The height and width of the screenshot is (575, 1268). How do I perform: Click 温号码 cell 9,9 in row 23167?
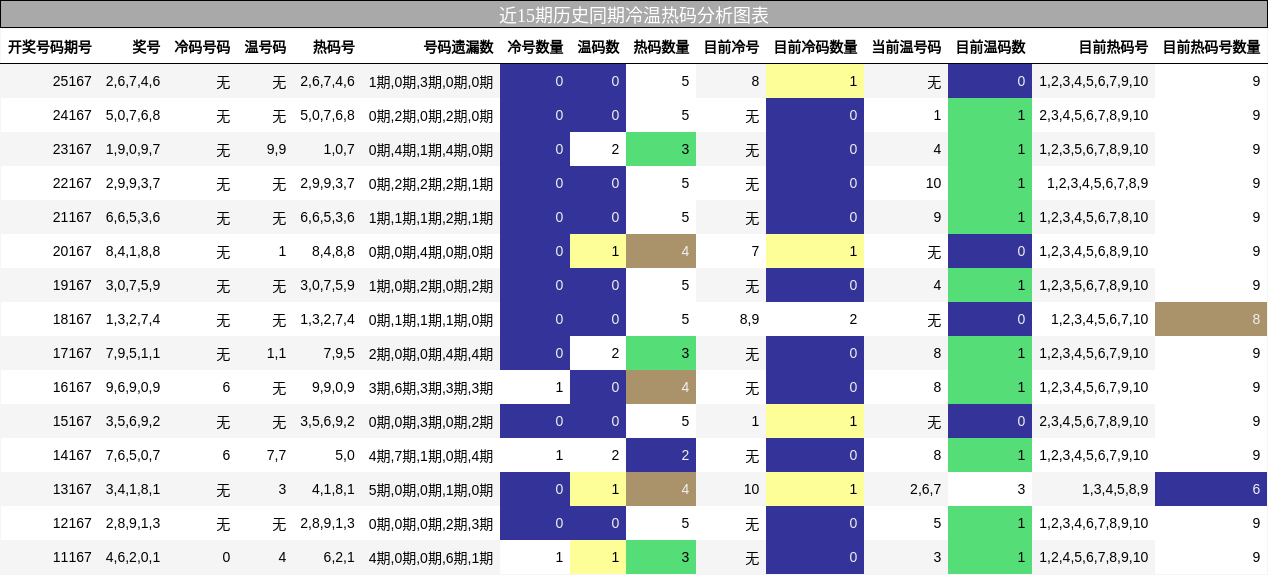tap(276, 149)
